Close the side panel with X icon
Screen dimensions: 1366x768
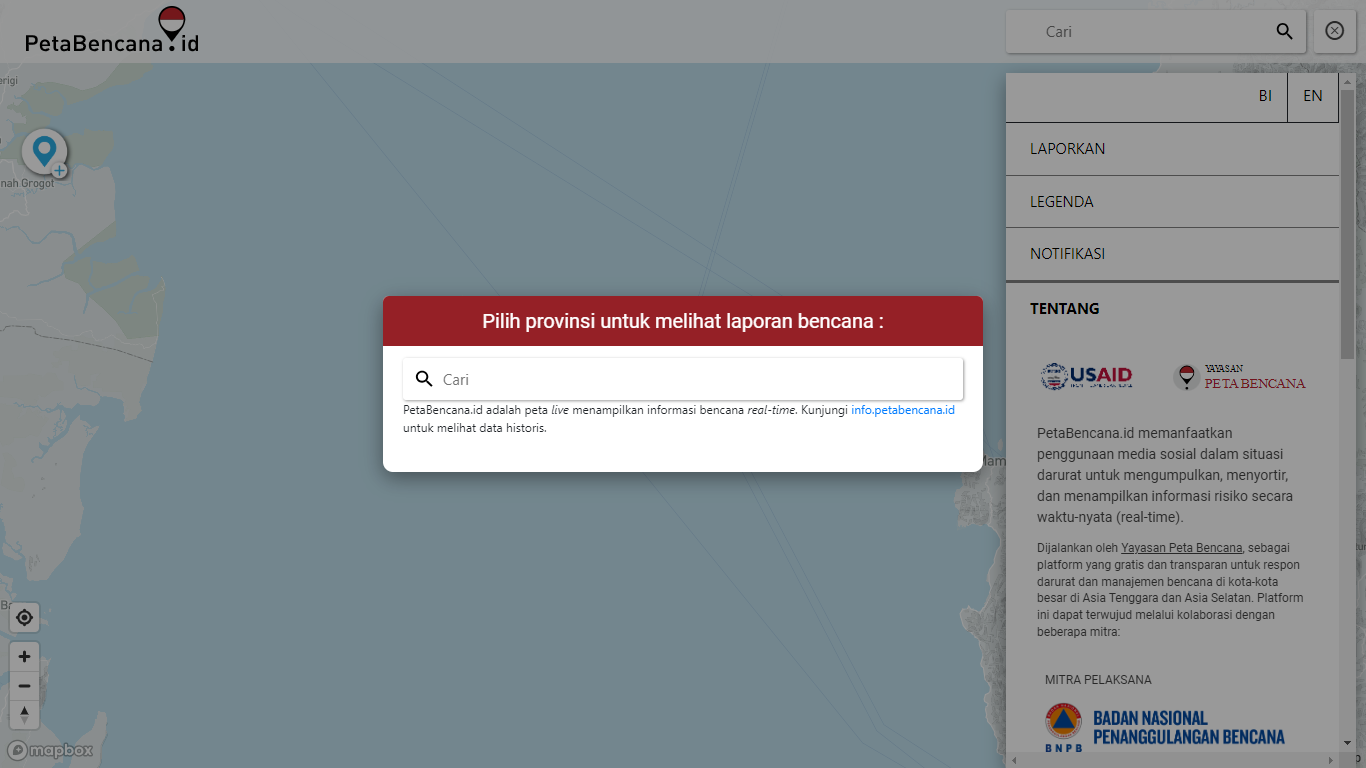click(1334, 31)
